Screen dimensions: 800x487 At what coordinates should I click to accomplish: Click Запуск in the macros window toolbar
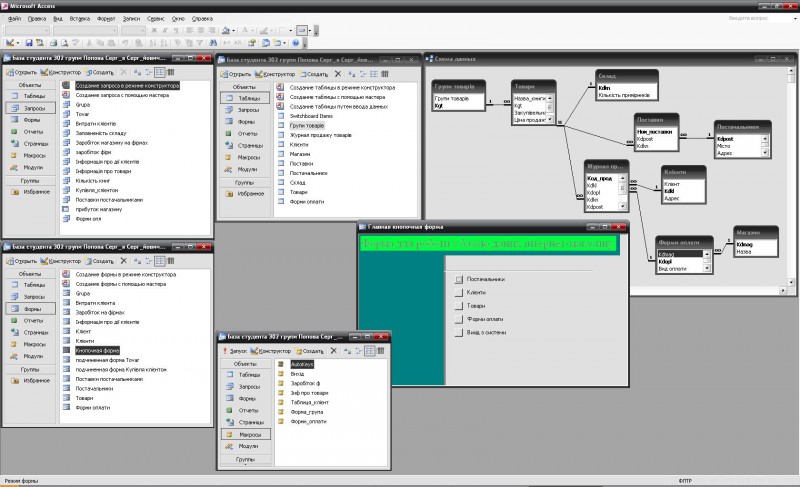click(235, 351)
